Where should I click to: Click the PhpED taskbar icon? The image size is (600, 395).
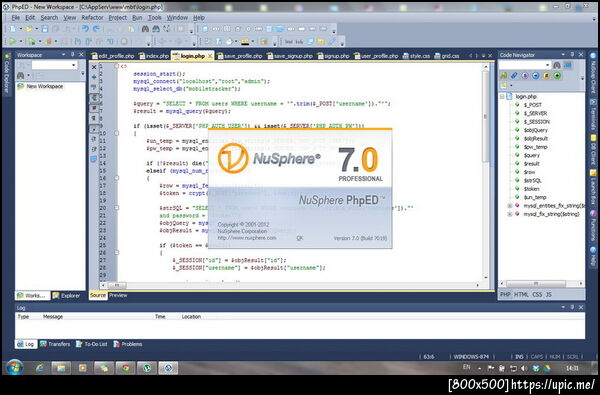[x=168, y=368]
